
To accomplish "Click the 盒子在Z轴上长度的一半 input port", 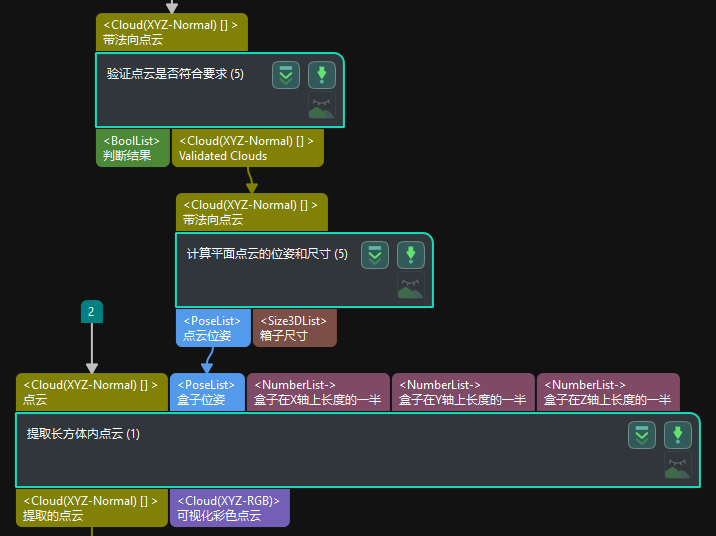I will tap(608, 392).
